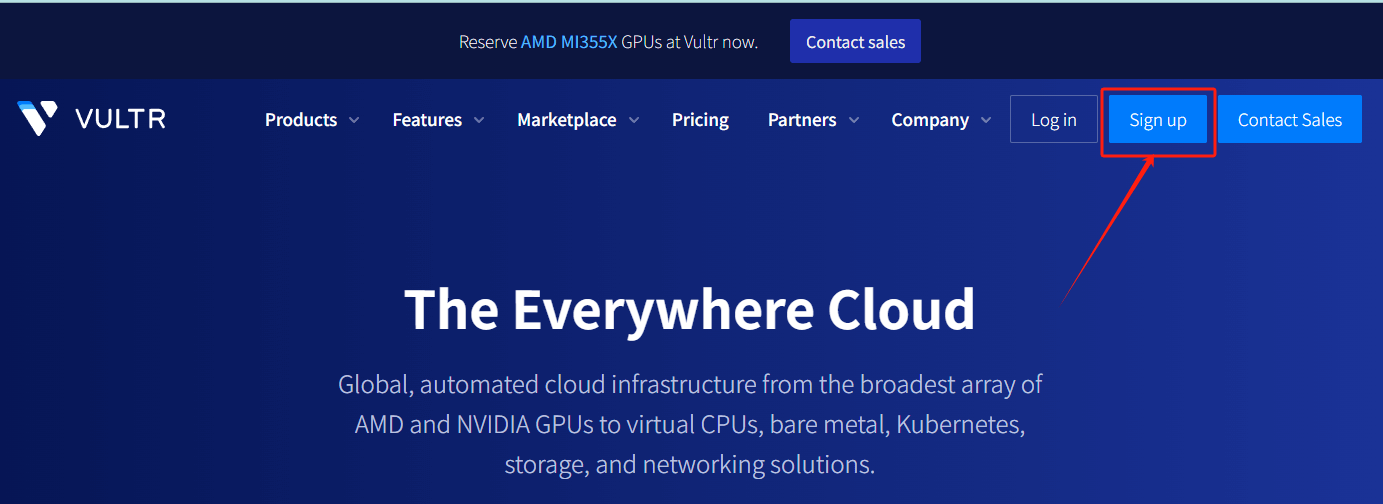Viewport: 1383px width, 504px height.
Task: Click the Log in button
Action: pos(1054,119)
